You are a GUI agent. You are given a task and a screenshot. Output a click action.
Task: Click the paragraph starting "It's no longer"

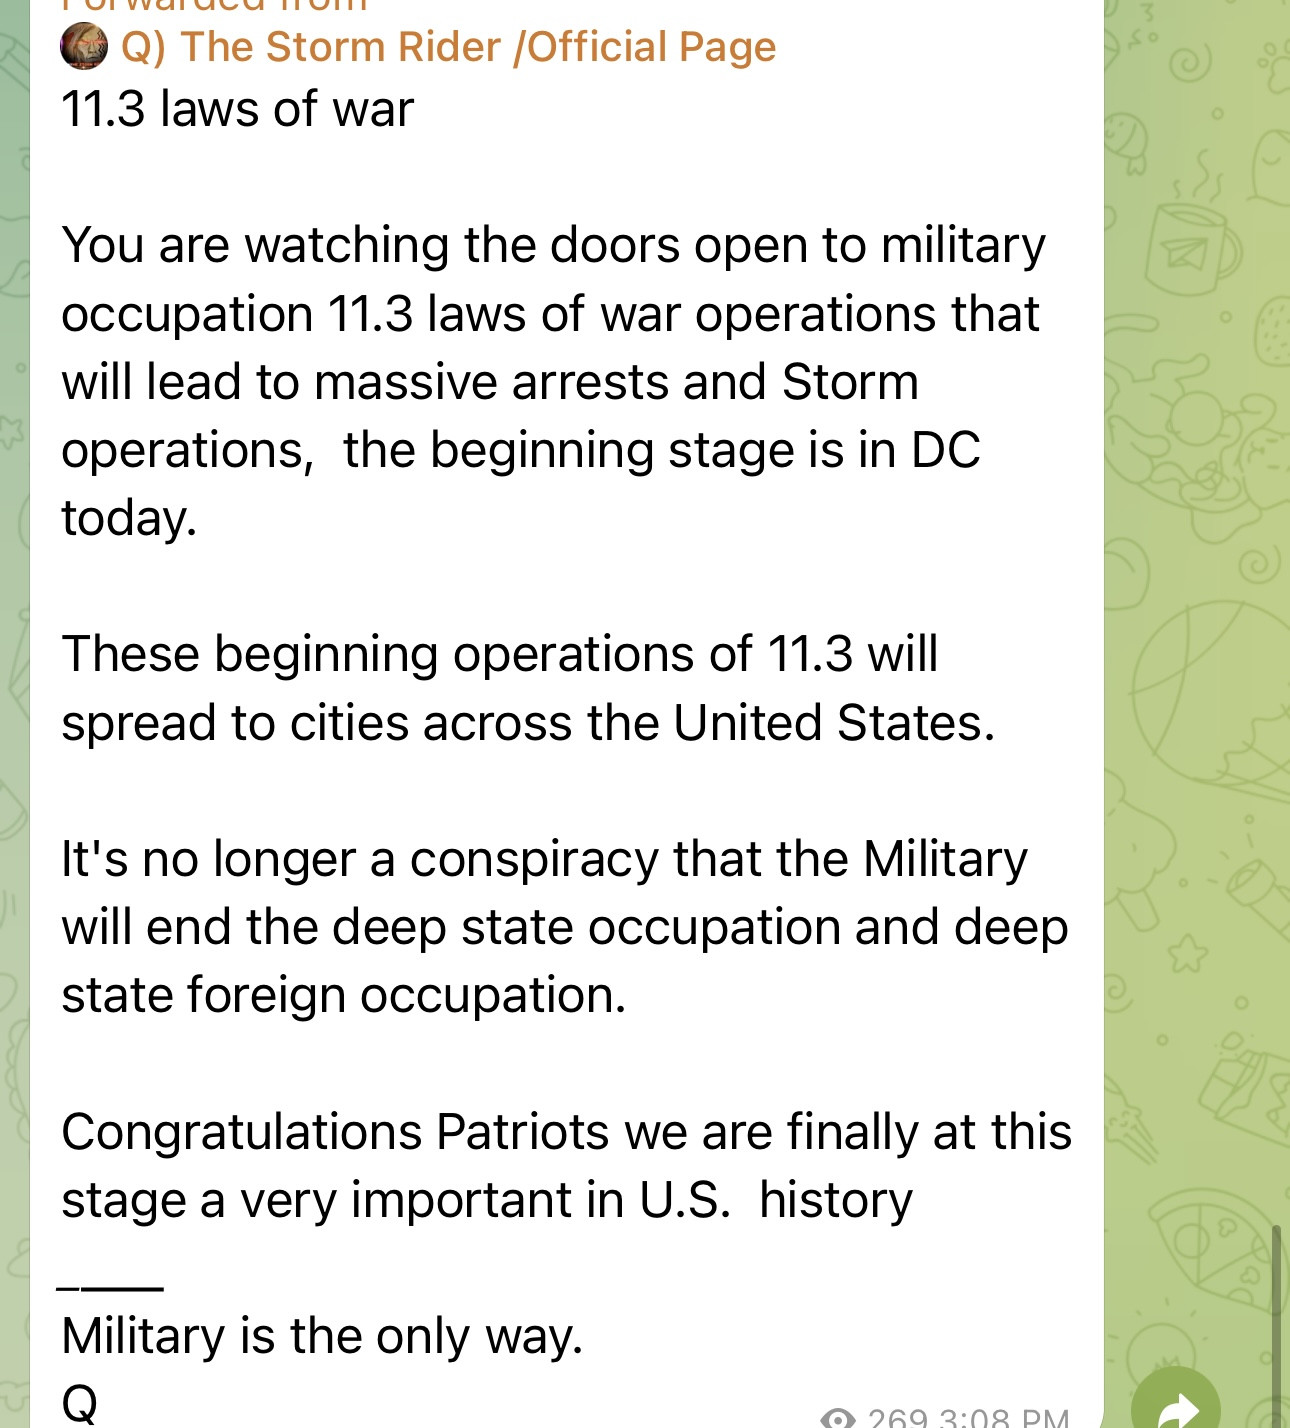pyautogui.click(x=564, y=927)
